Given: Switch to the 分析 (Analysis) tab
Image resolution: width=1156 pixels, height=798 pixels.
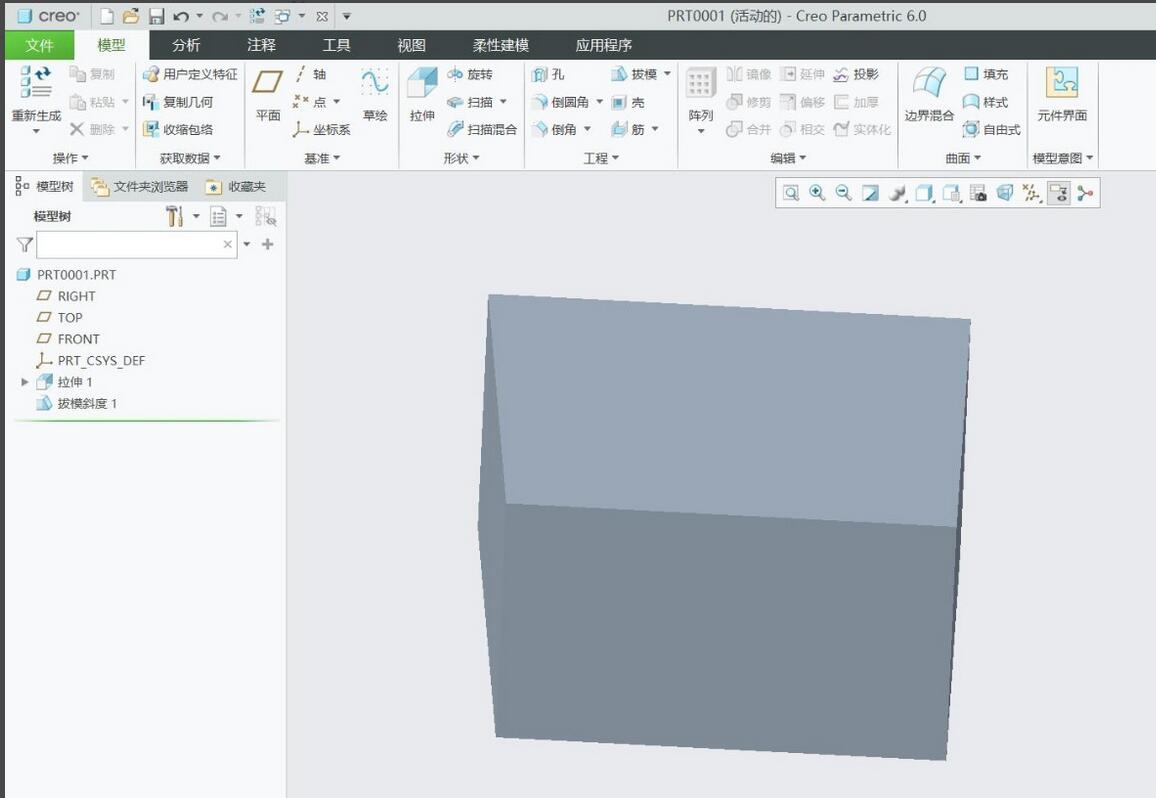Looking at the screenshot, I should point(186,45).
